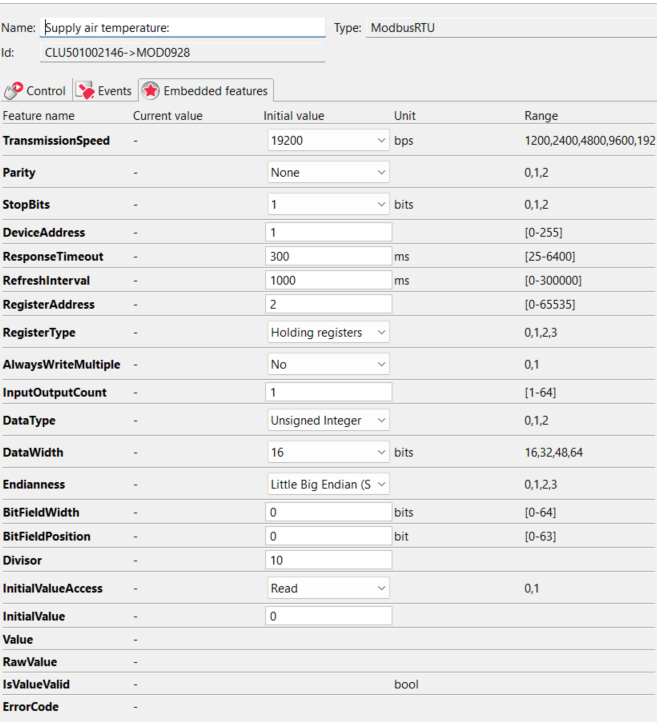Viewport: 657px width, 722px height.
Task: Click the Divisor field showing 10
Action: 329,560
